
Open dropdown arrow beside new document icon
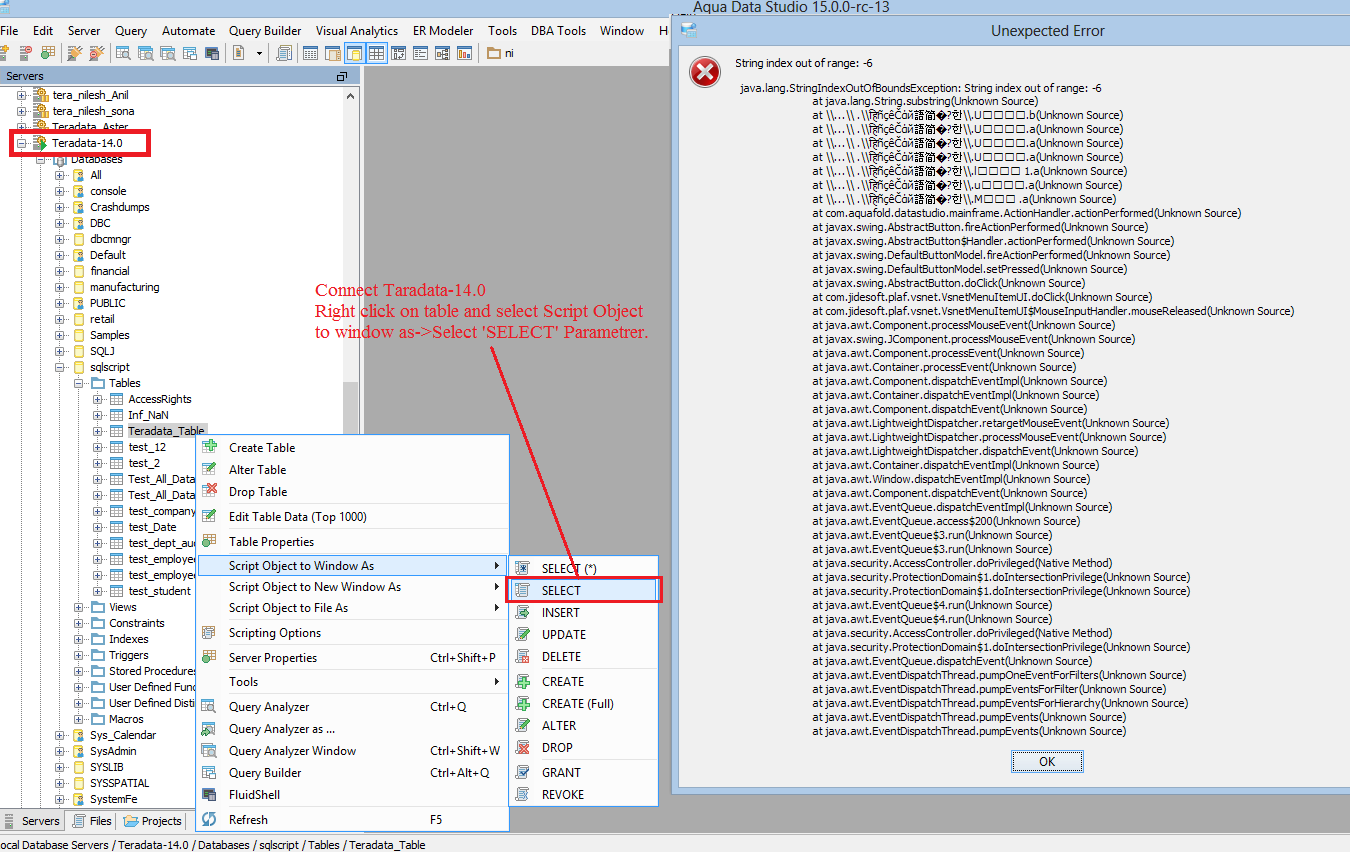pyautogui.click(x=259, y=53)
